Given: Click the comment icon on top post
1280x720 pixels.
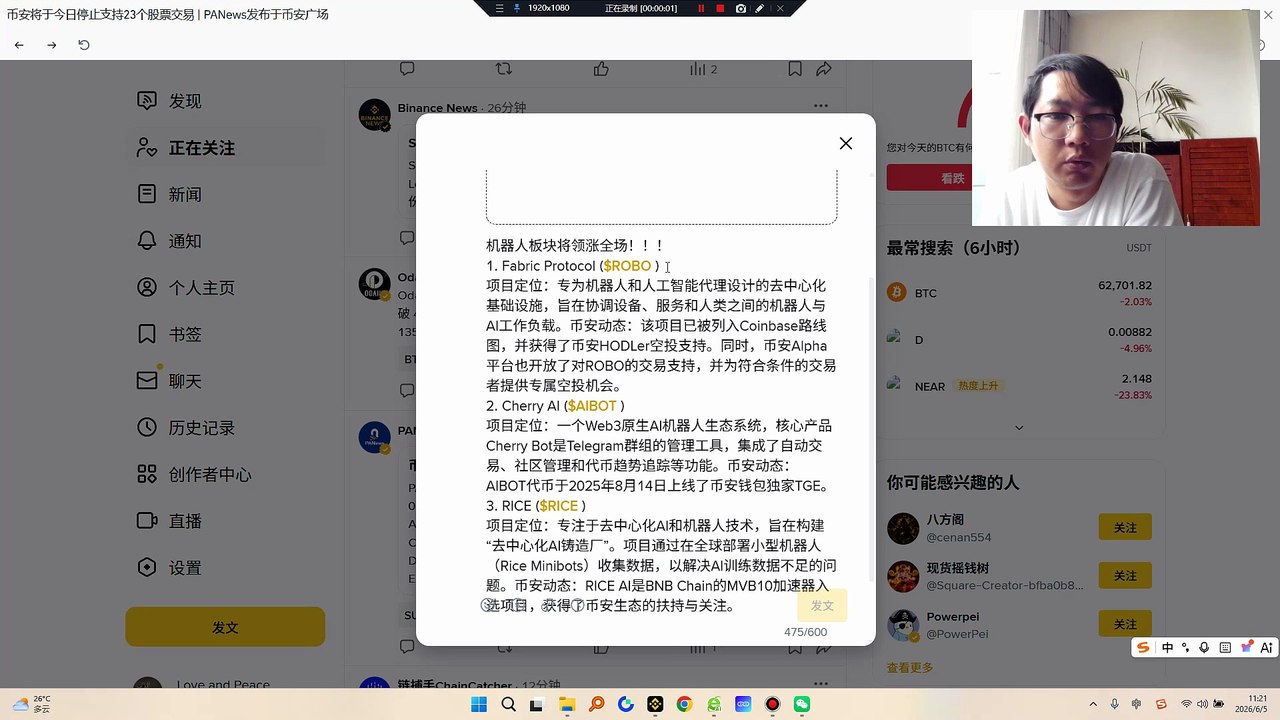Looking at the screenshot, I should point(407,69).
